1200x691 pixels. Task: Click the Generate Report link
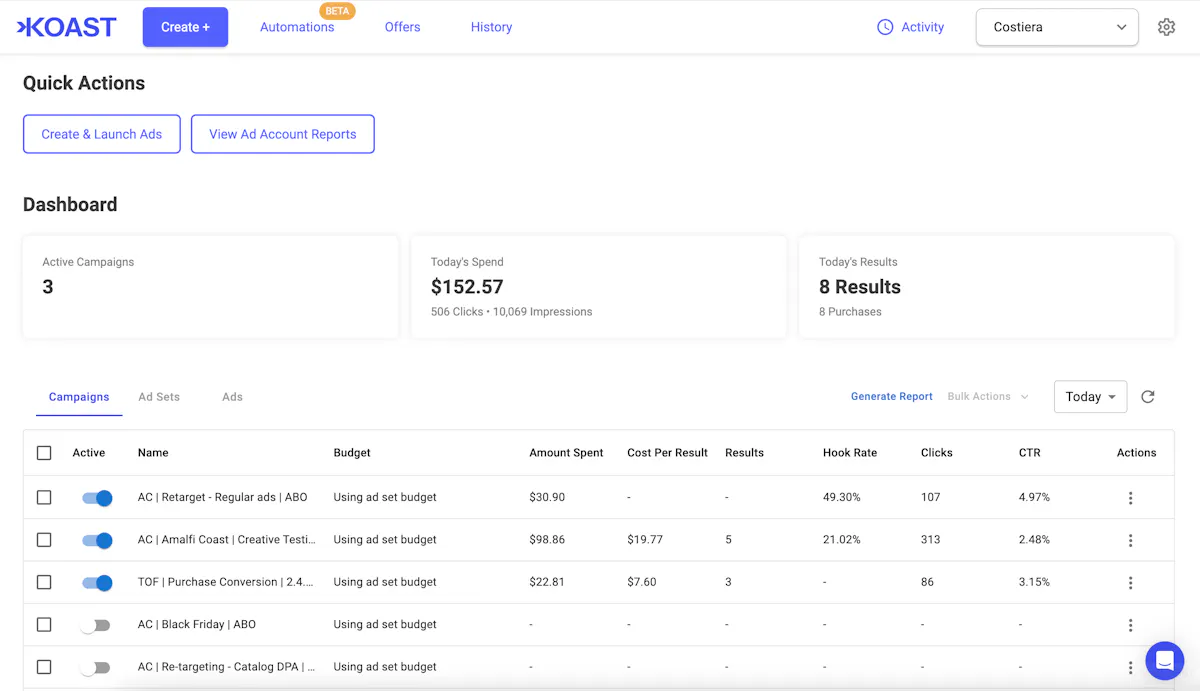pyautogui.click(x=892, y=397)
